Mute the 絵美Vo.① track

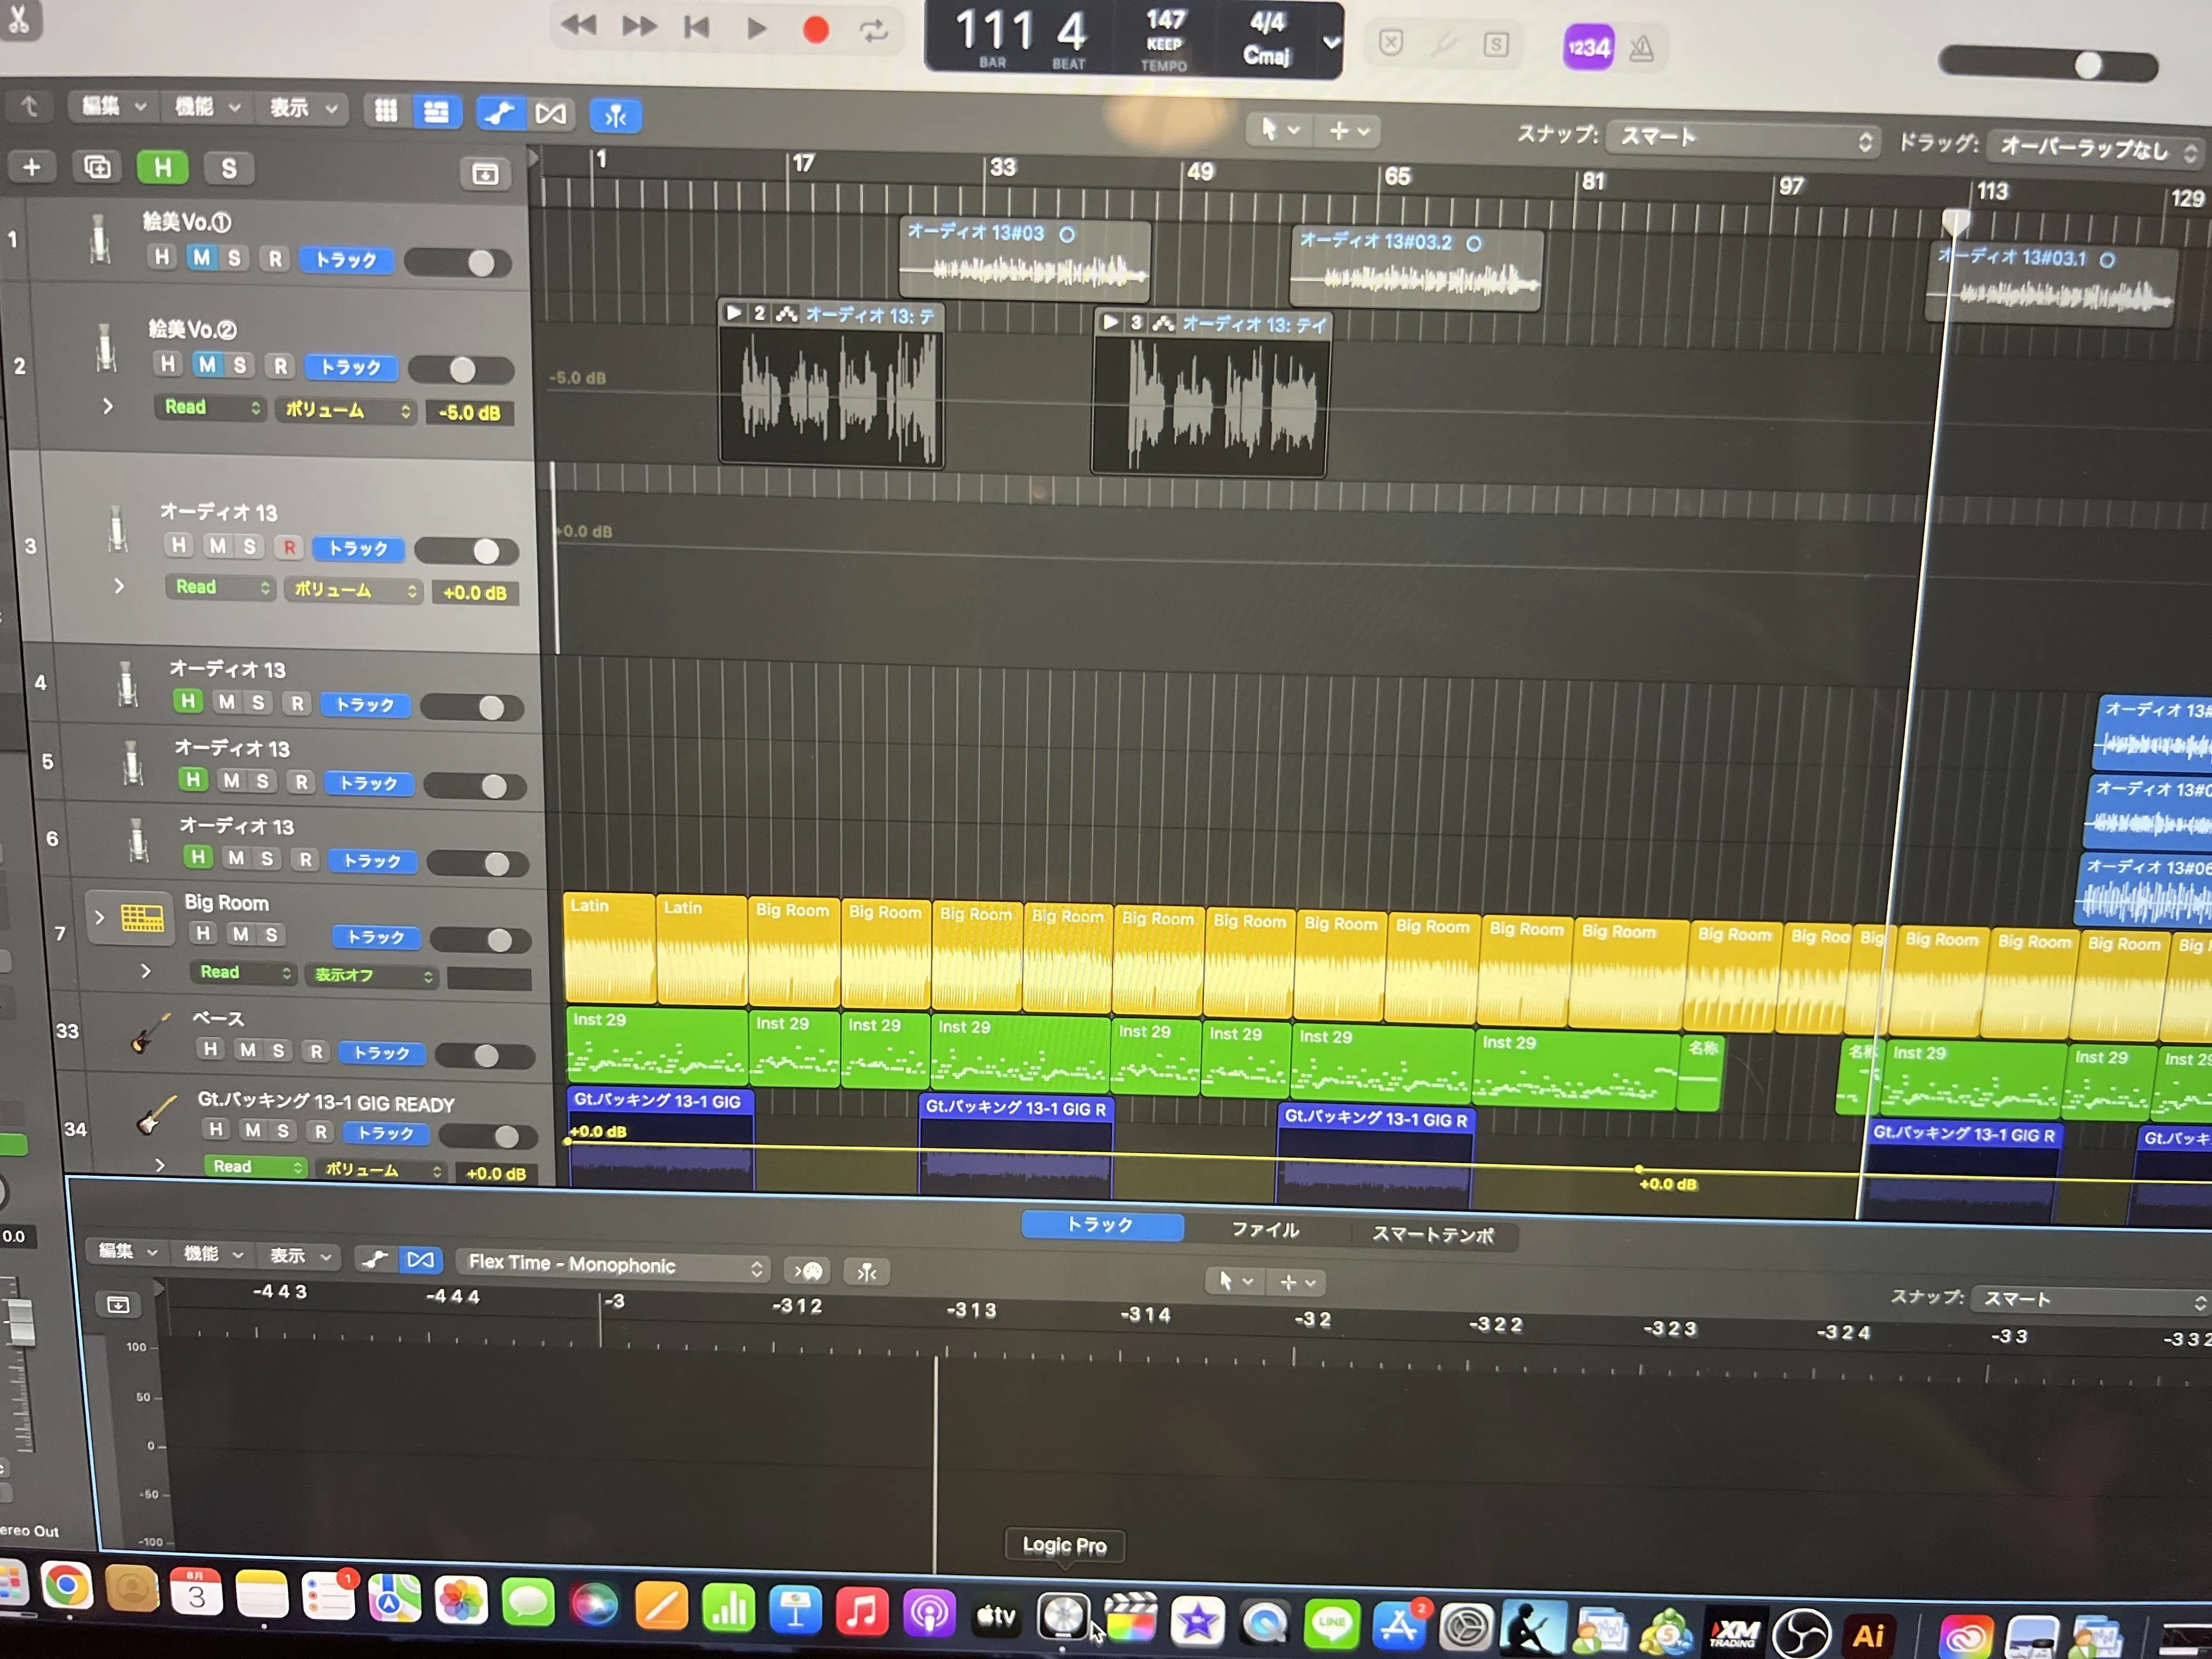coord(202,258)
